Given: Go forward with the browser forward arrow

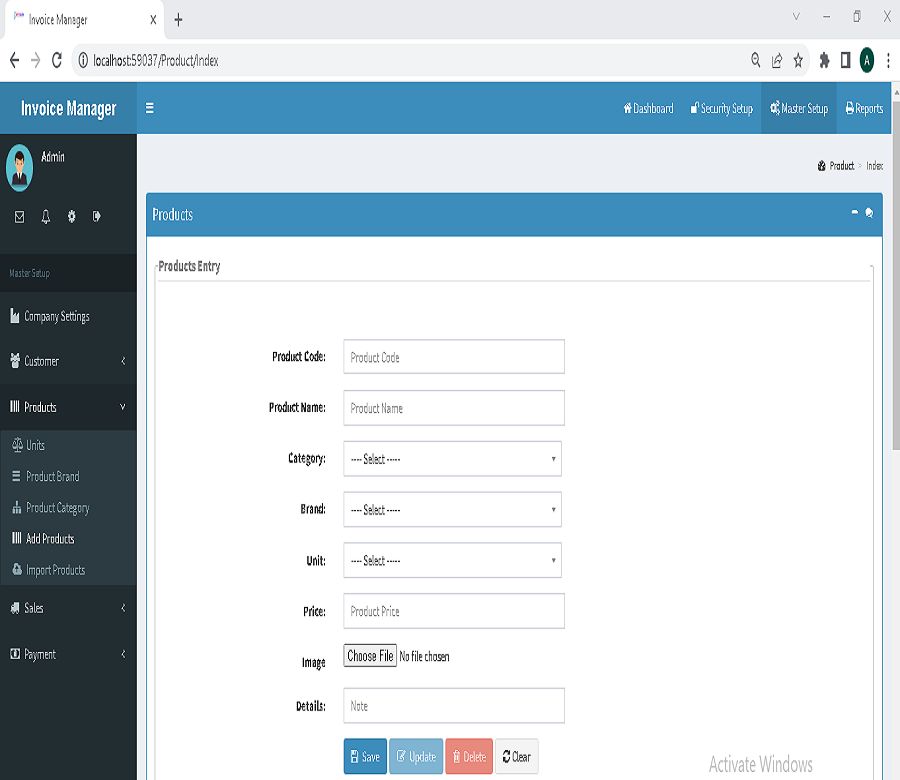Looking at the screenshot, I should [36, 60].
